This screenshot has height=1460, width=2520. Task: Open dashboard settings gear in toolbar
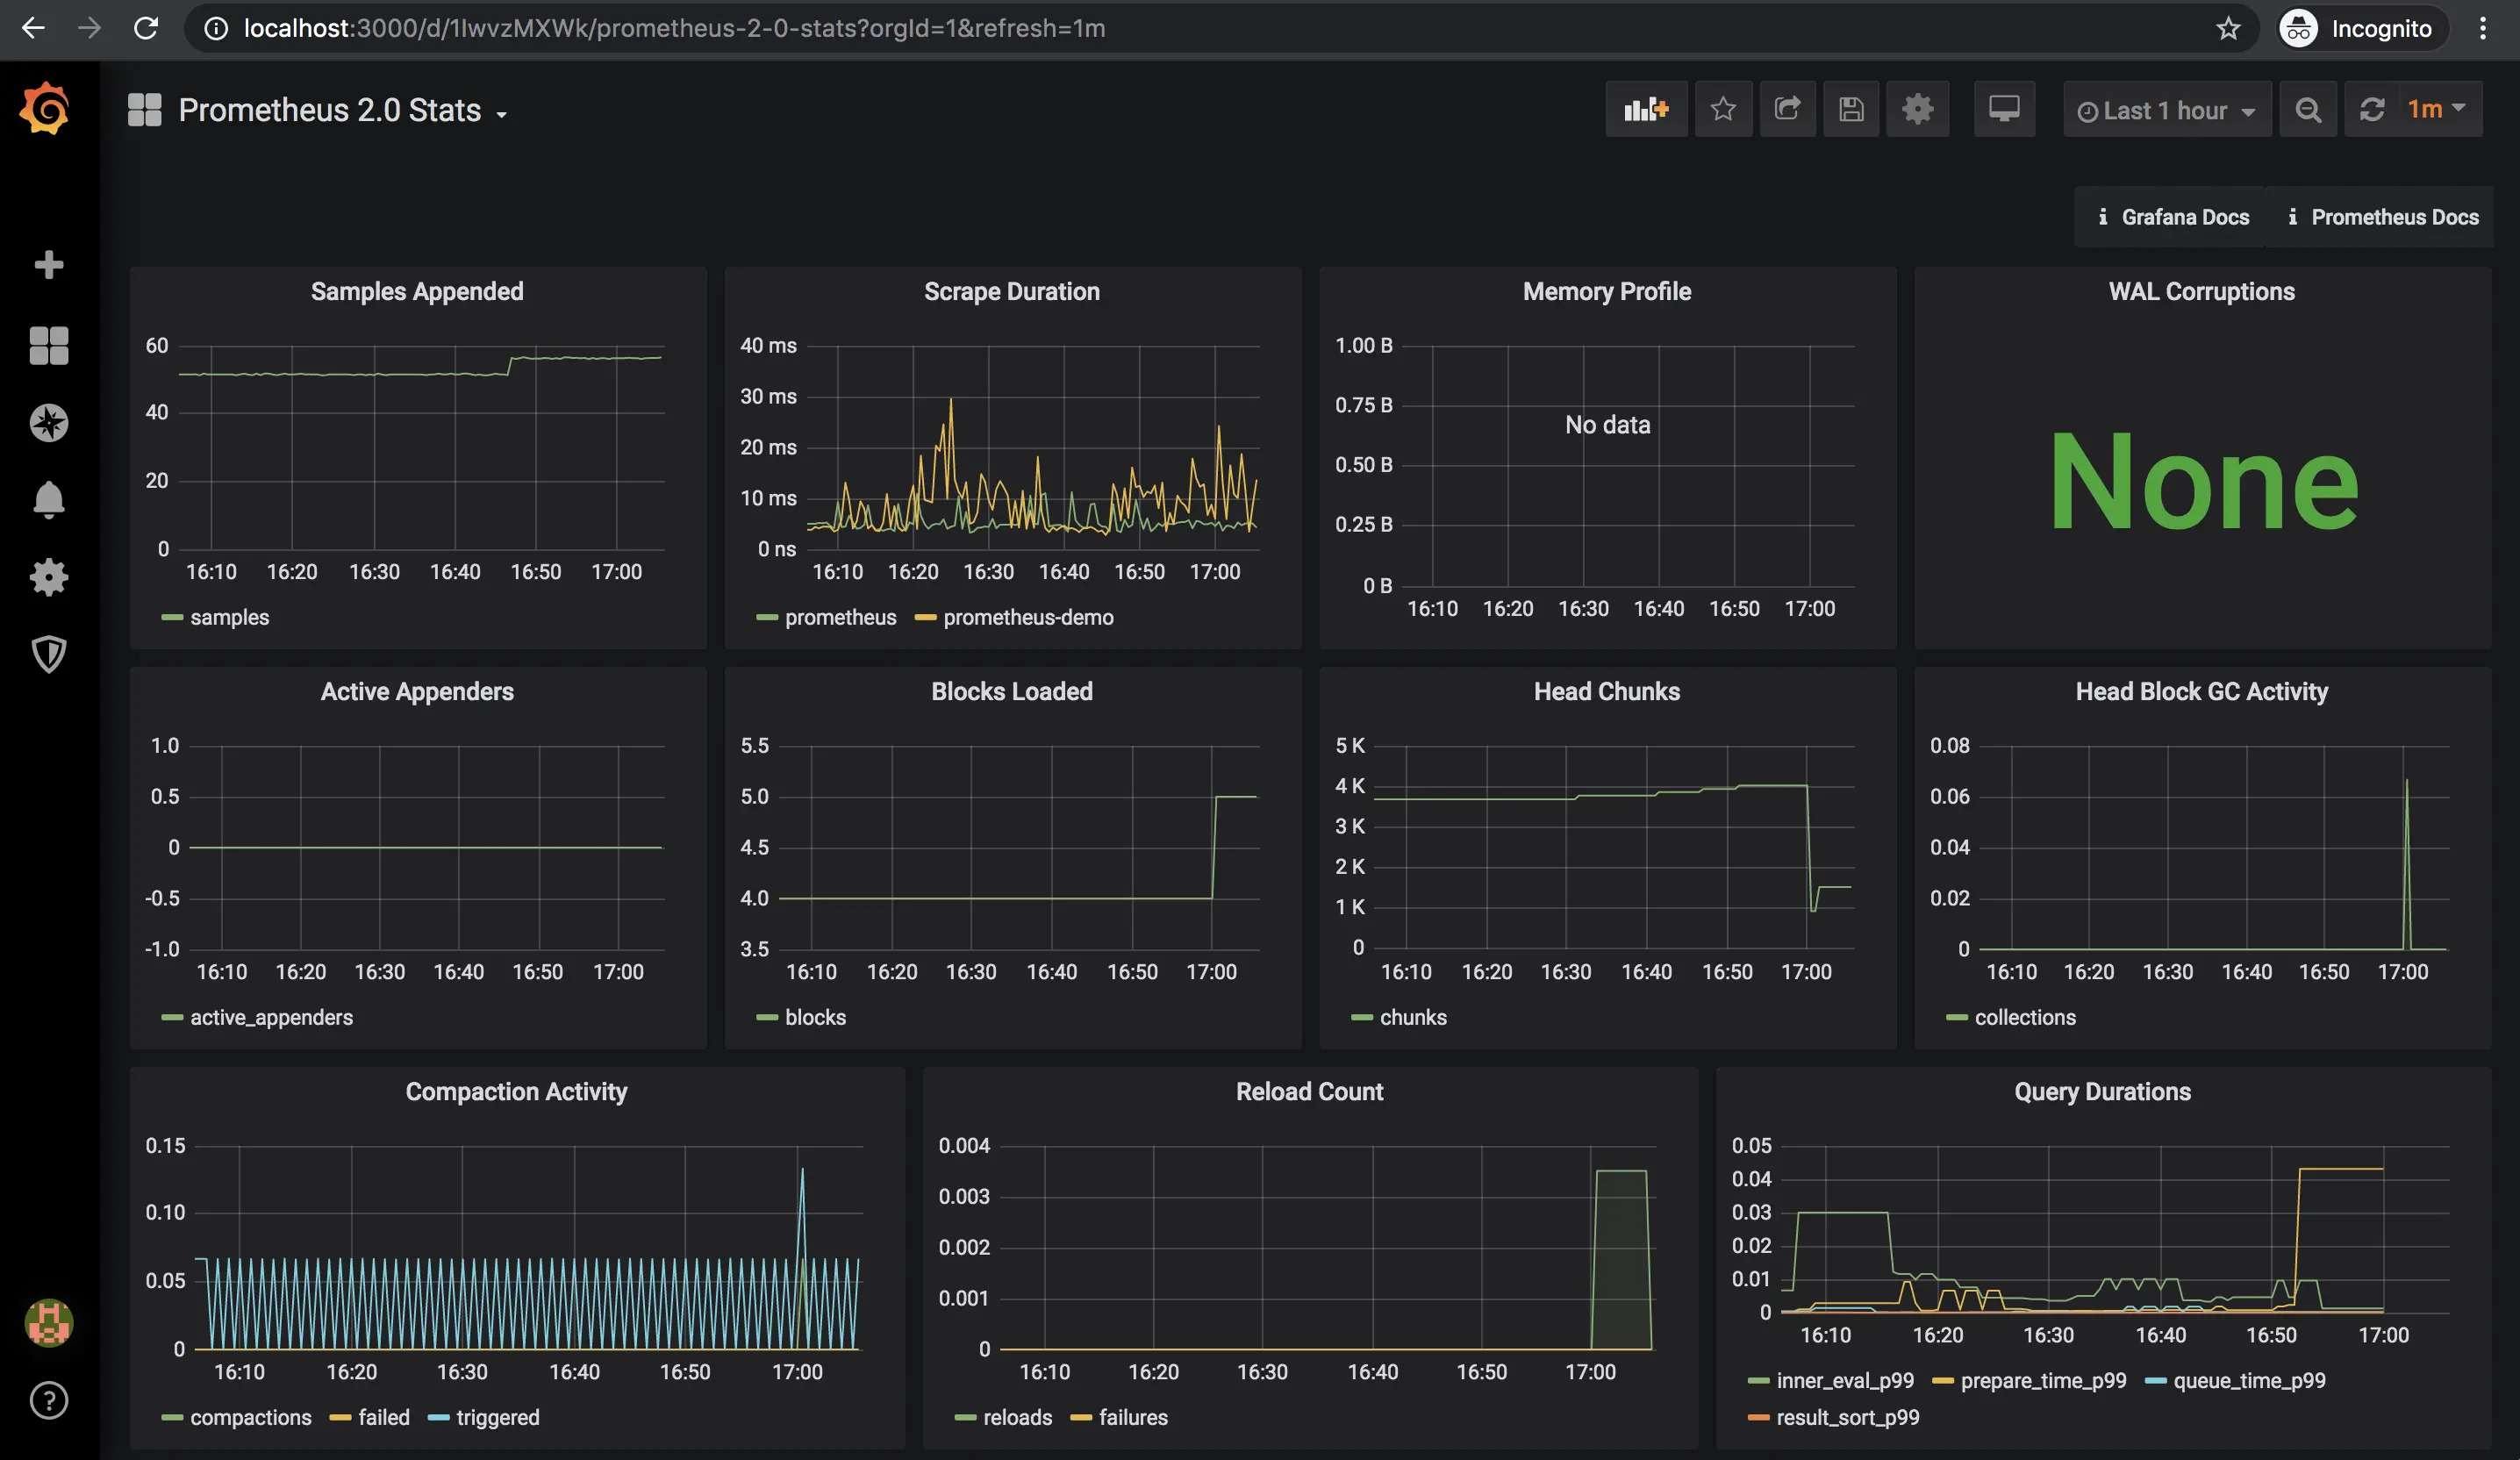point(1917,109)
